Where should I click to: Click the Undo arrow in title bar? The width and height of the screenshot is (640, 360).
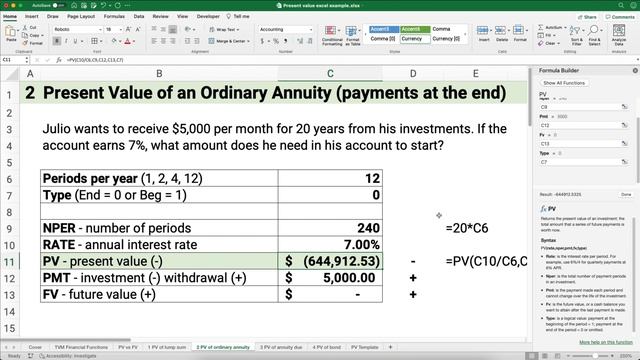[104, 5]
